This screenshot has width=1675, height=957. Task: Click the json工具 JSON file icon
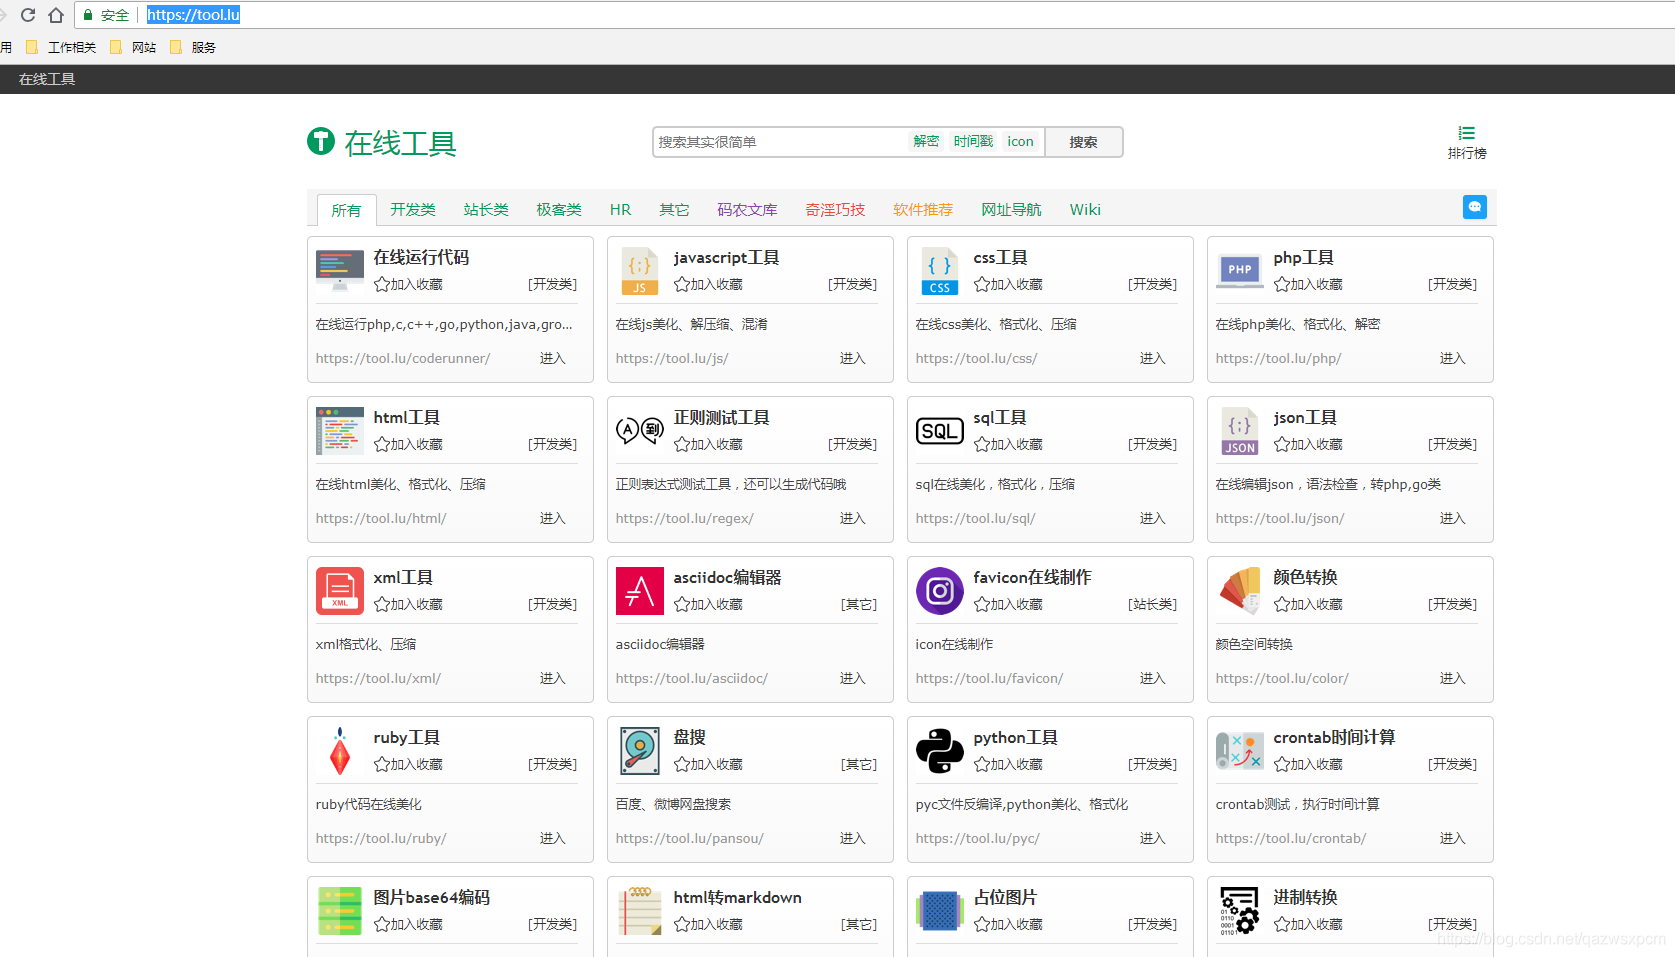pos(1240,431)
